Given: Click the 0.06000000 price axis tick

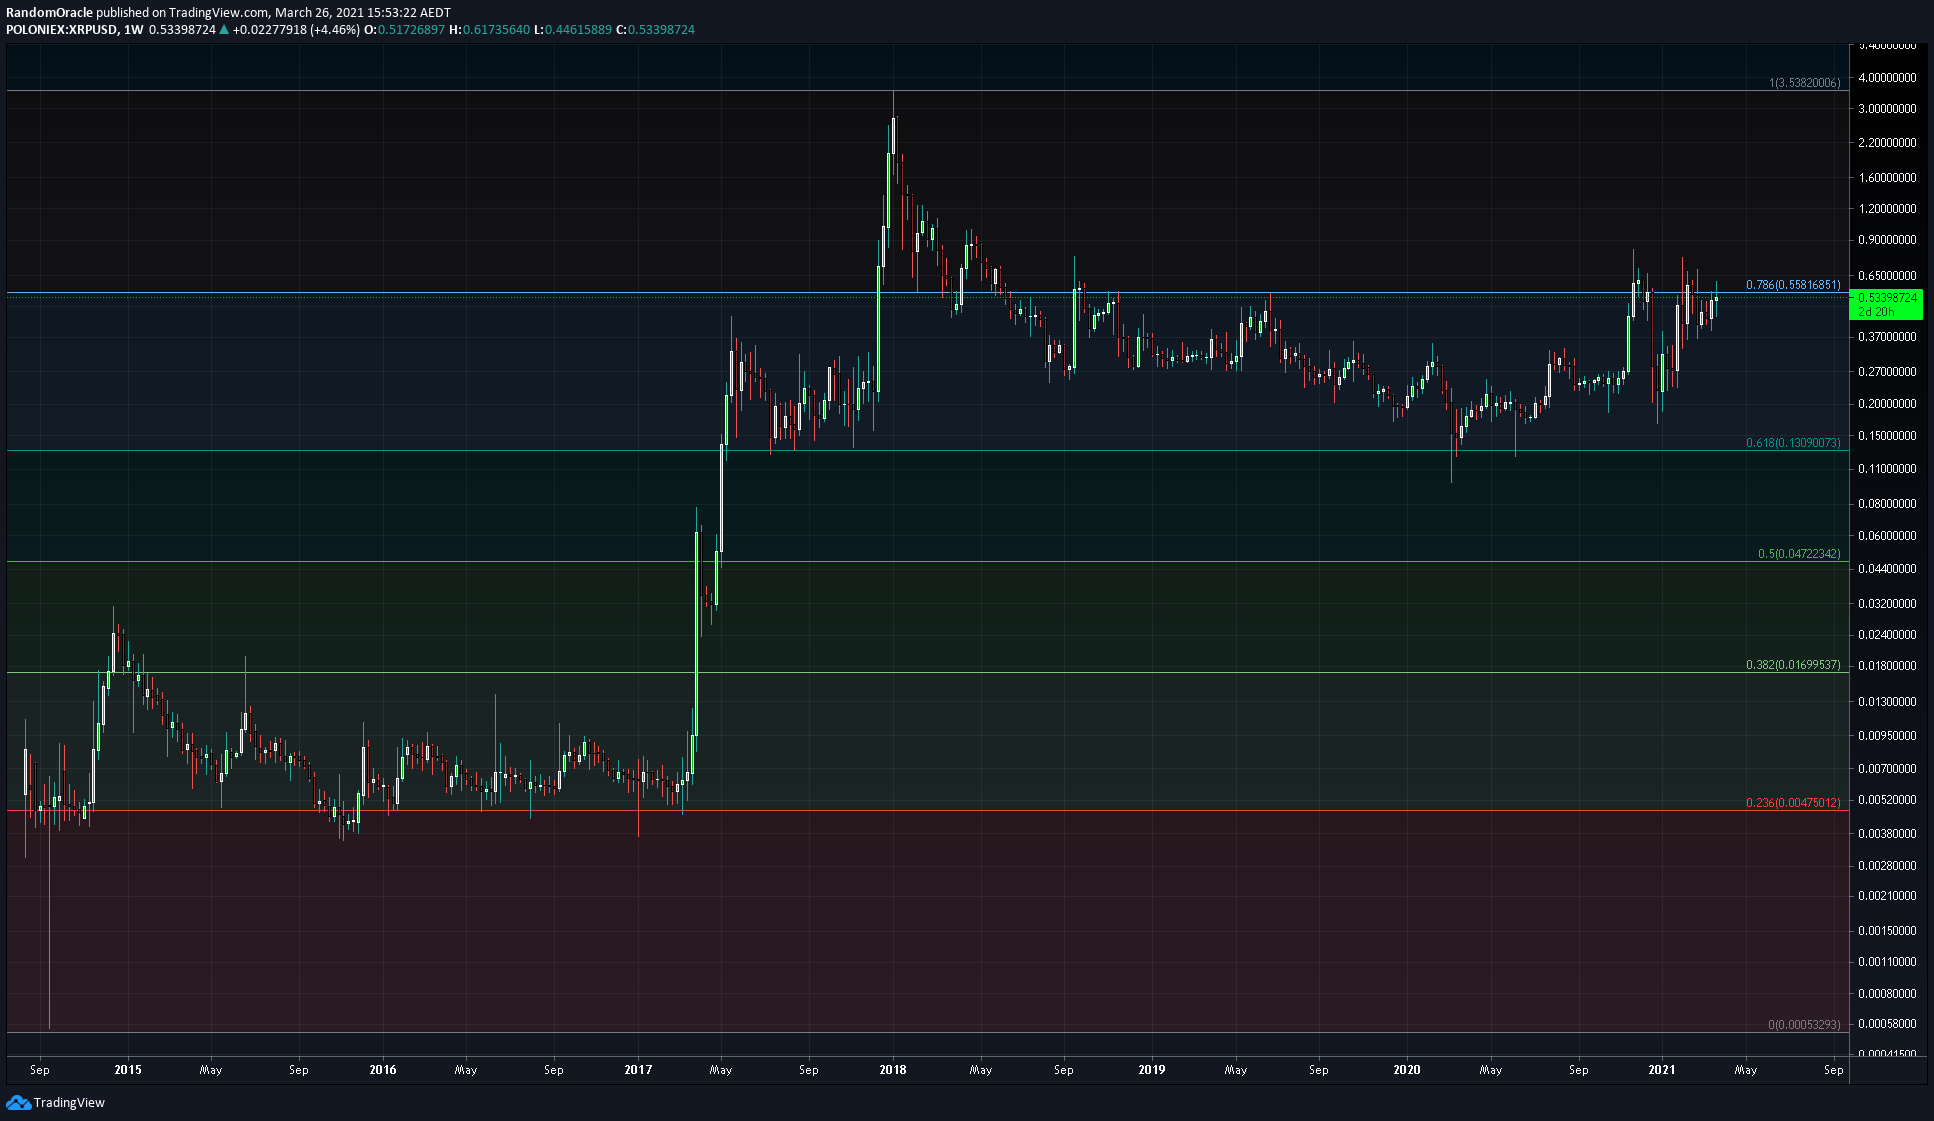Looking at the screenshot, I should tap(1887, 536).
